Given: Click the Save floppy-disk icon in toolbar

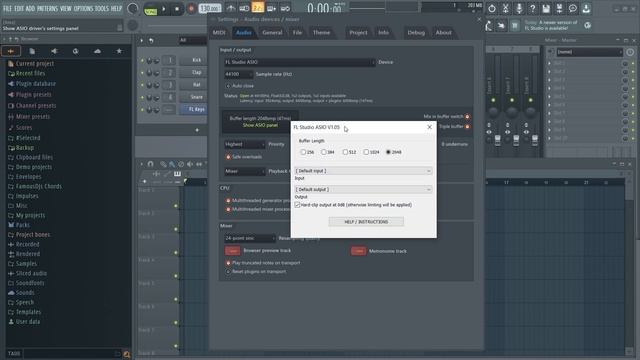Looking at the screenshot, I should pos(546,8).
